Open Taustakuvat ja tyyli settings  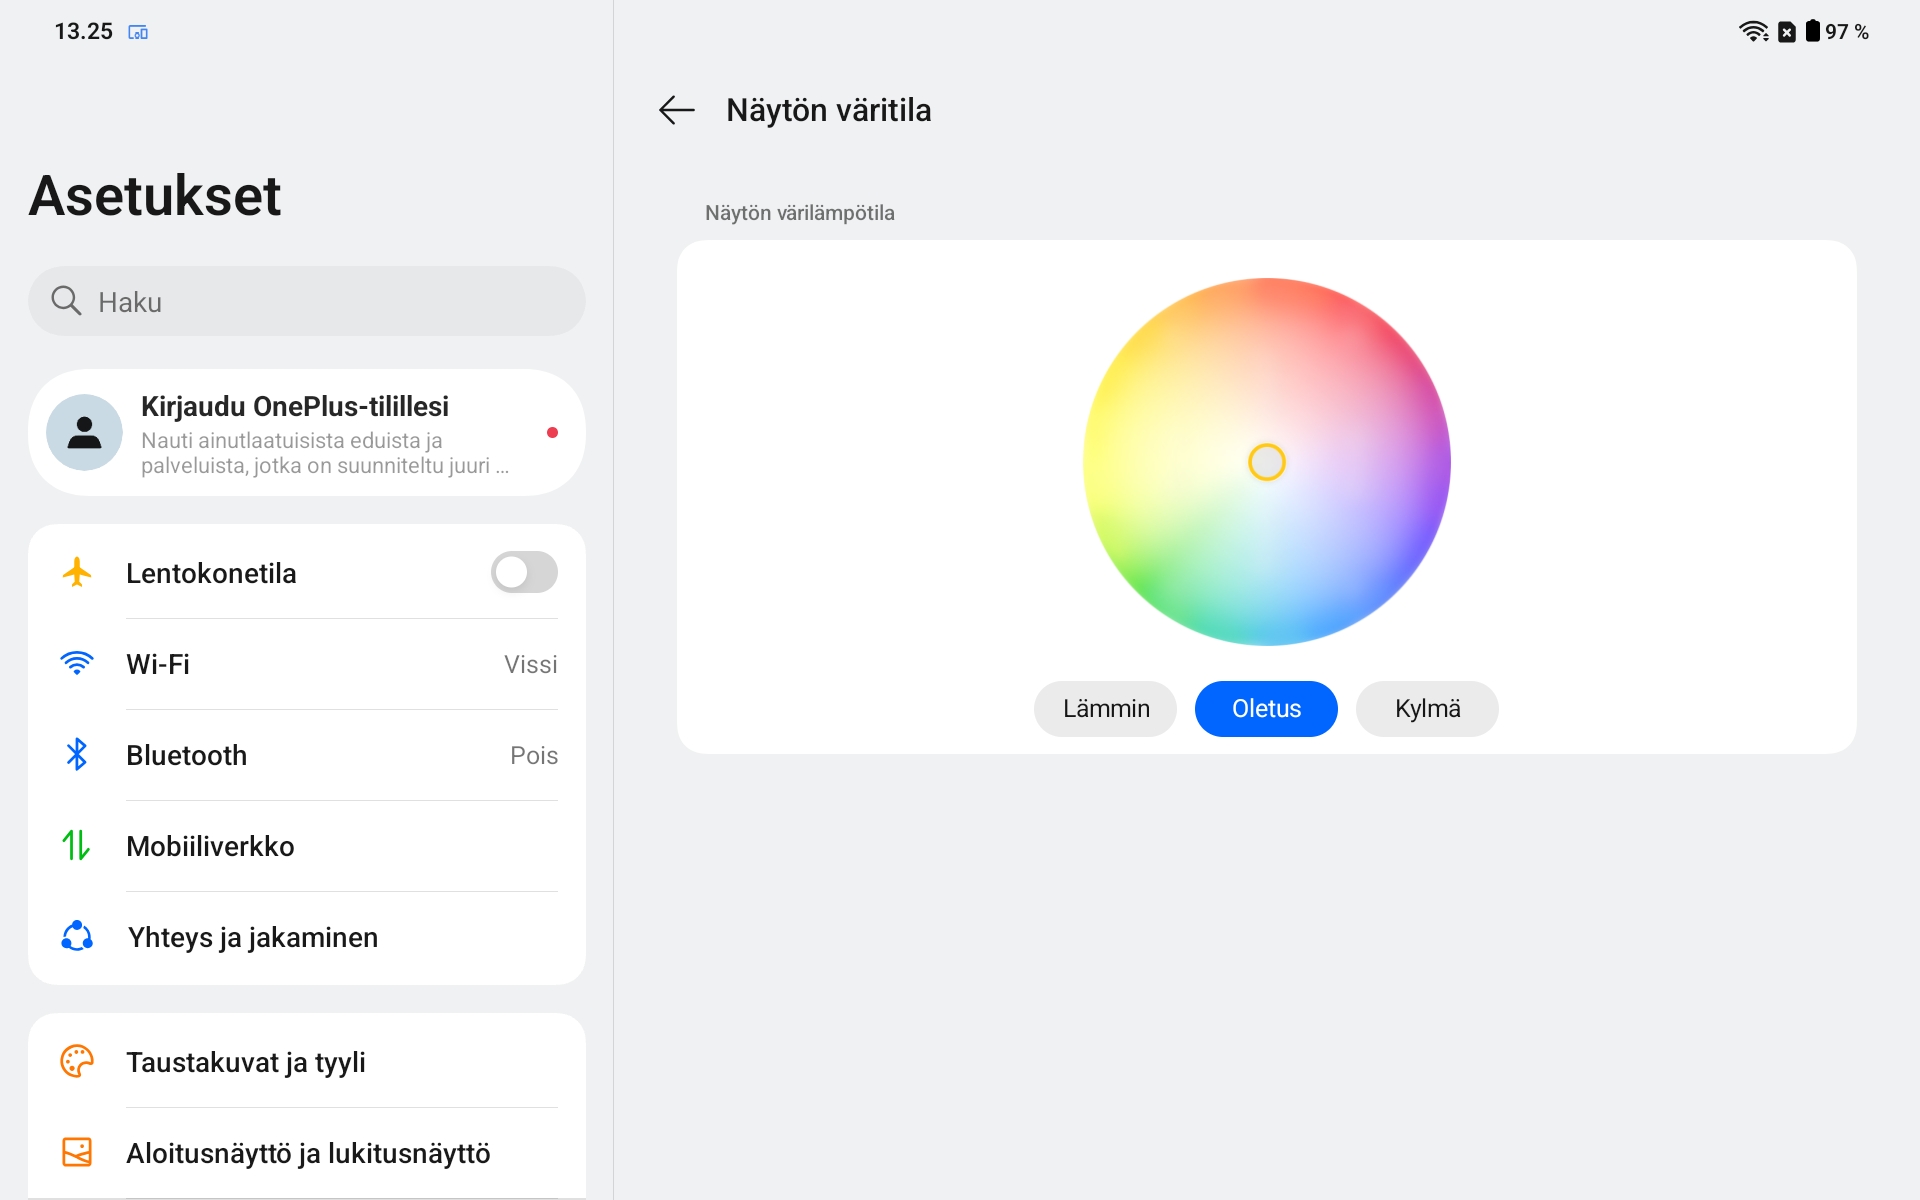[x=307, y=1061]
